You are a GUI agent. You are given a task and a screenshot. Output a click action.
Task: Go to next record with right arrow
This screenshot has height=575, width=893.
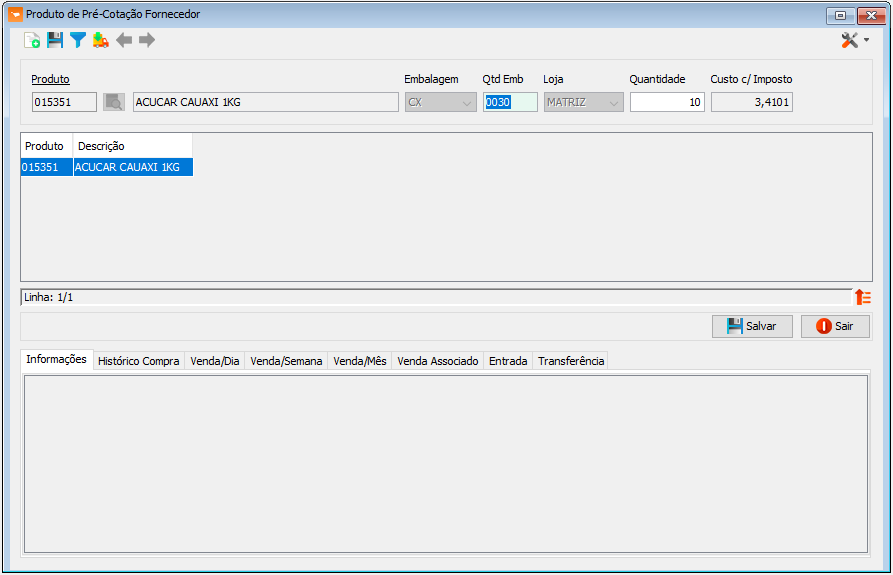point(147,40)
